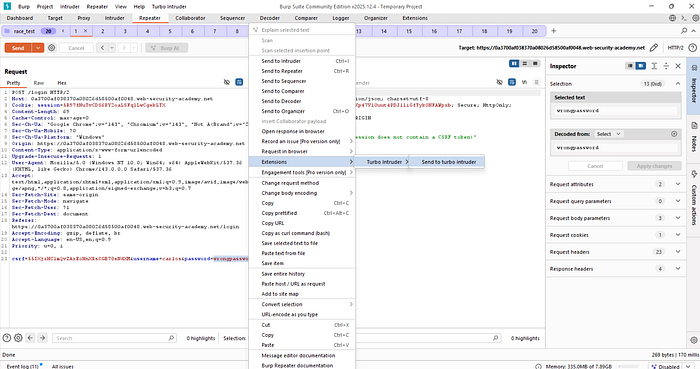Switch request view to Raw
Viewport: 700px width, 369px height.
pos(39,83)
